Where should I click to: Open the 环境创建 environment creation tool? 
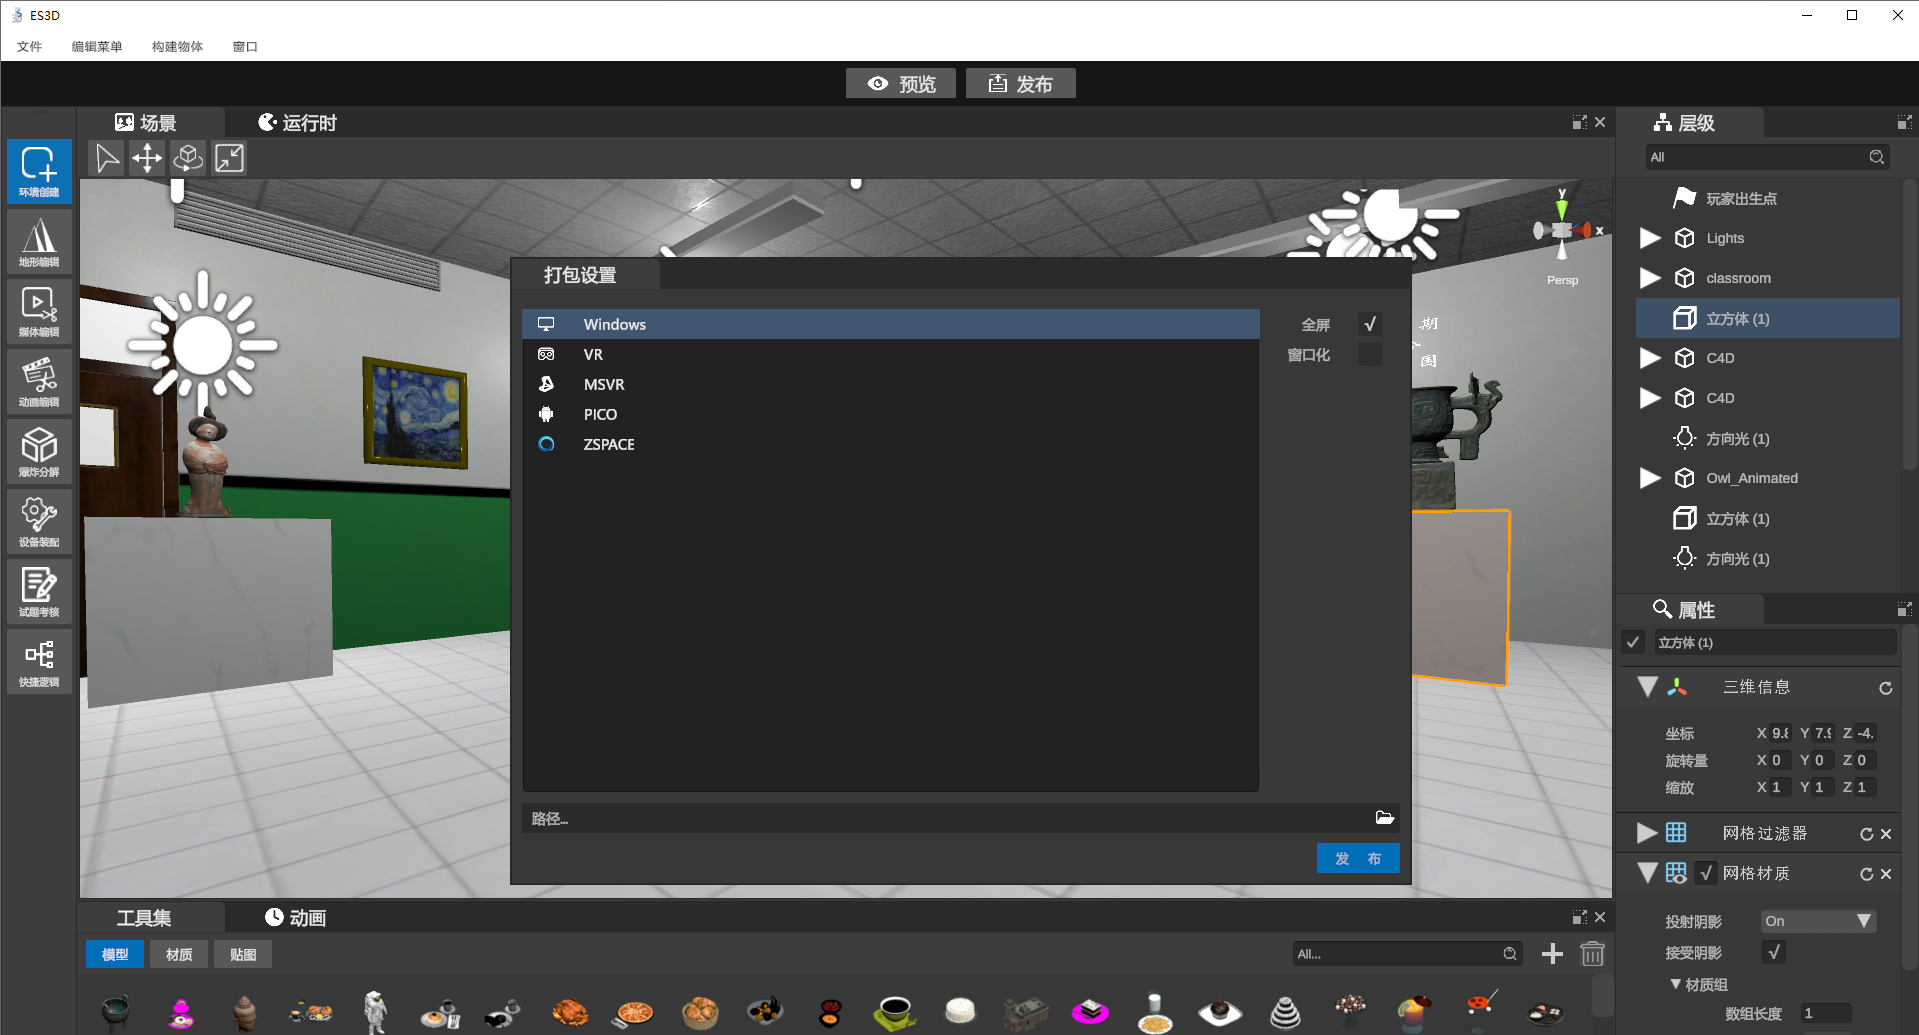coord(39,171)
